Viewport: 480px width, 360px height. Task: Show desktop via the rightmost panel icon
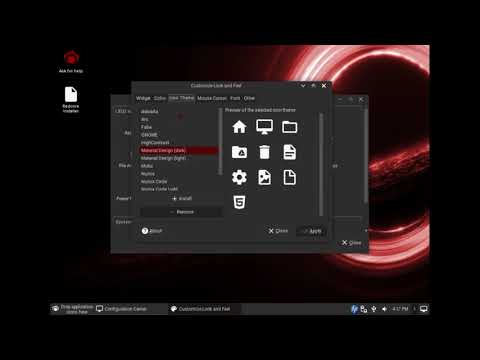coord(424,309)
